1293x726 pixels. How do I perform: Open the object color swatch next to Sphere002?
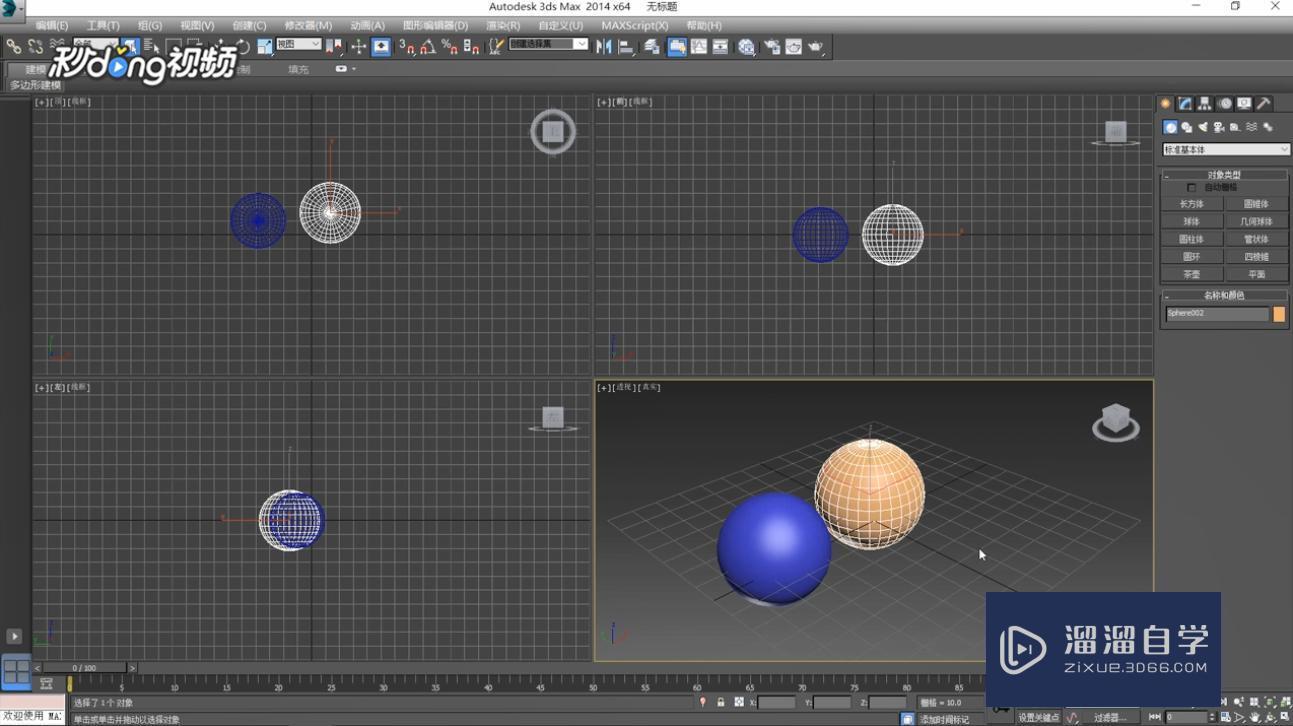1278,313
